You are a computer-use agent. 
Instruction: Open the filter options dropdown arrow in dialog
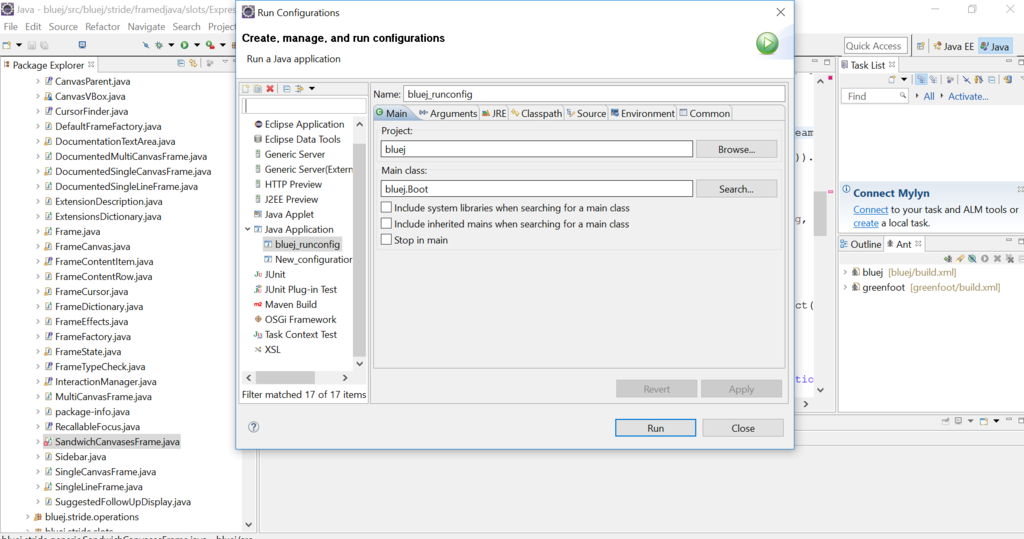(312, 89)
